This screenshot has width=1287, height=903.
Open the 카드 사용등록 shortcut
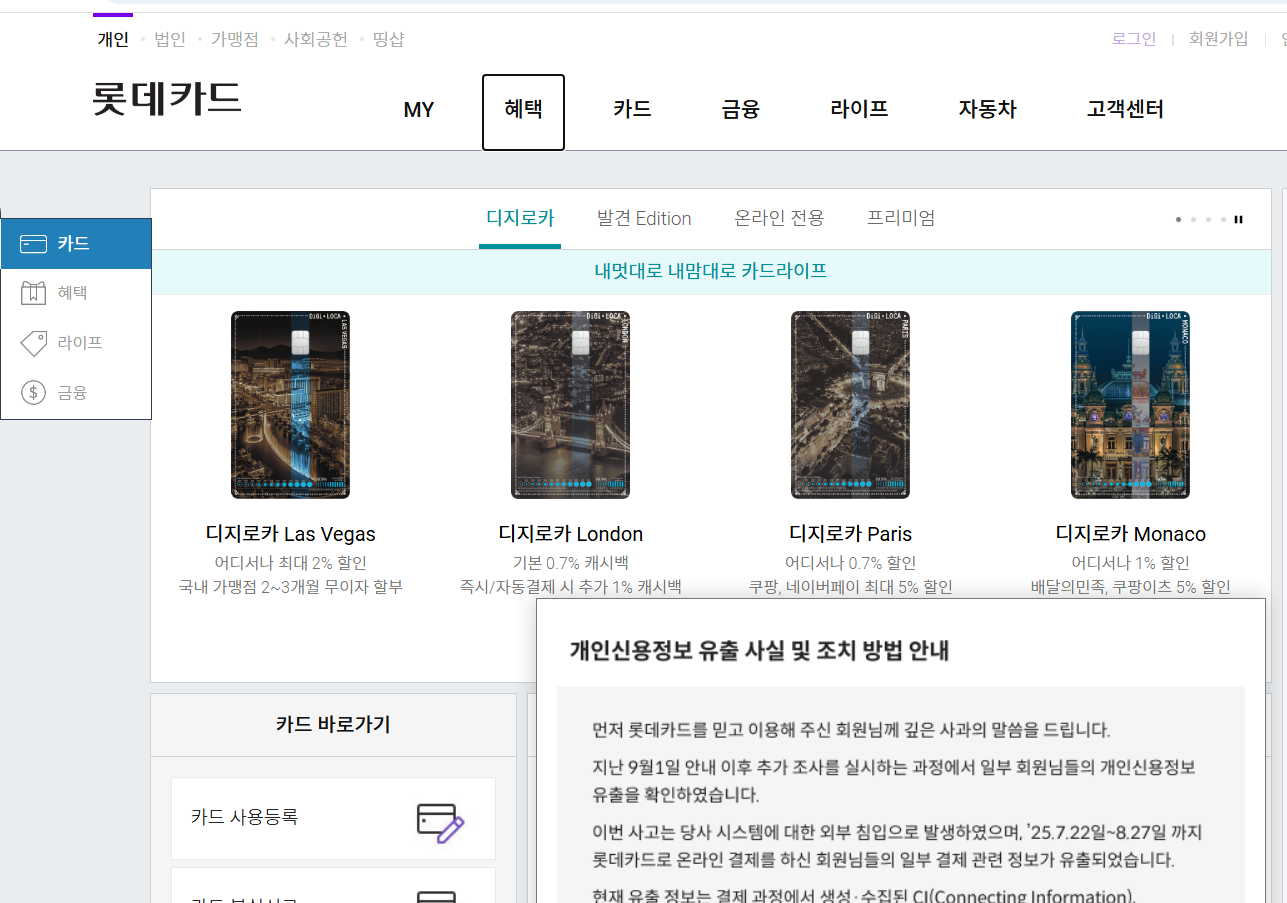point(333,818)
